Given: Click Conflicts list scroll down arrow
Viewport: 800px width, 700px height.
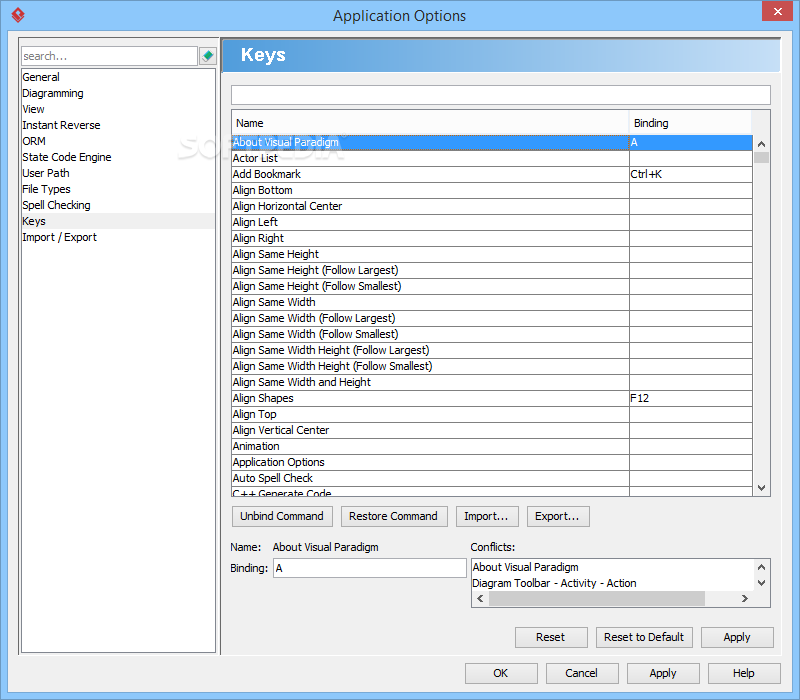Looking at the screenshot, I should [761, 583].
